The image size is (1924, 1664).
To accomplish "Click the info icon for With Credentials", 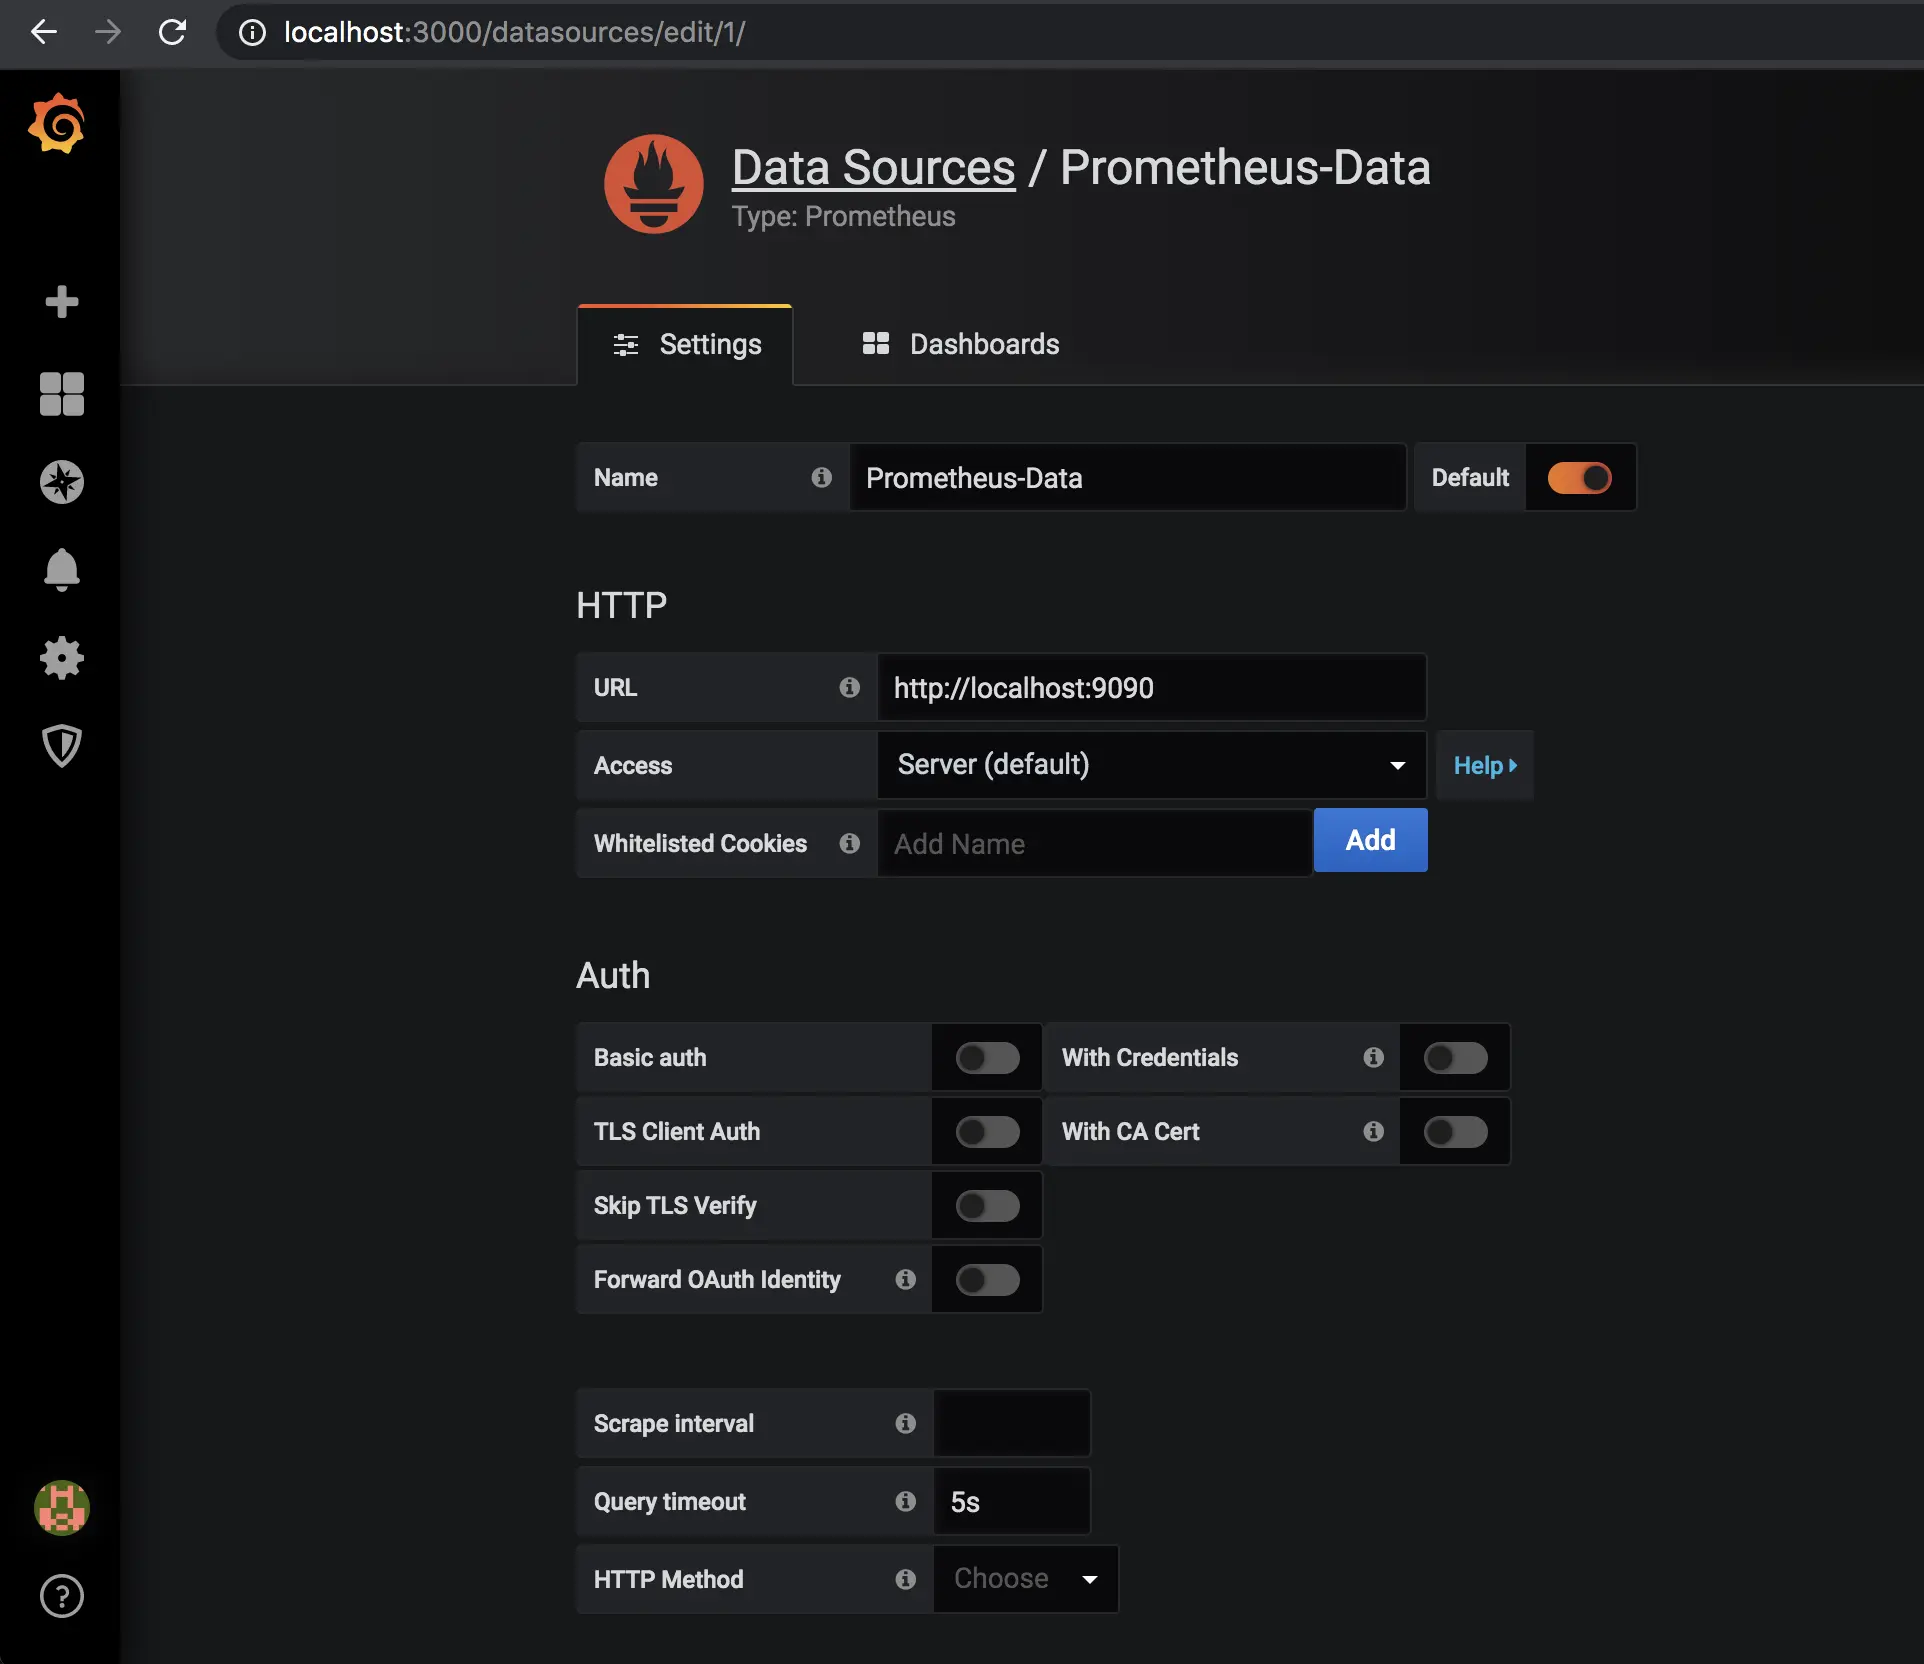I will (1374, 1057).
